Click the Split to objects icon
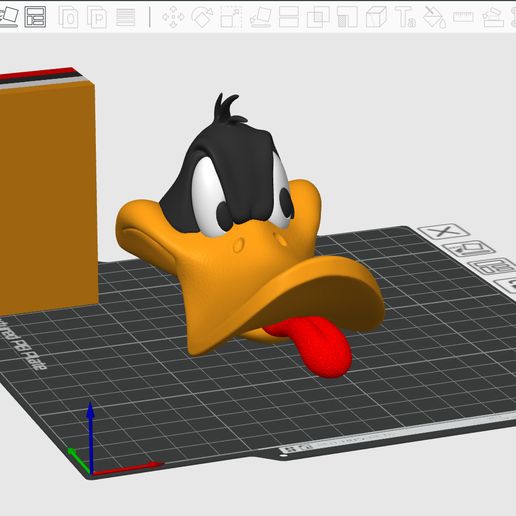 coord(68,17)
